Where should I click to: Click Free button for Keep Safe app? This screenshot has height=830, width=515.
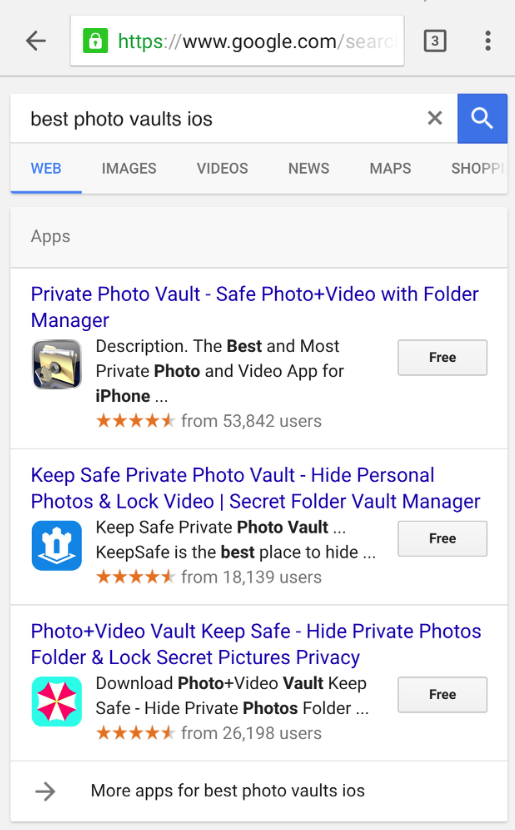[x=442, y=538]
